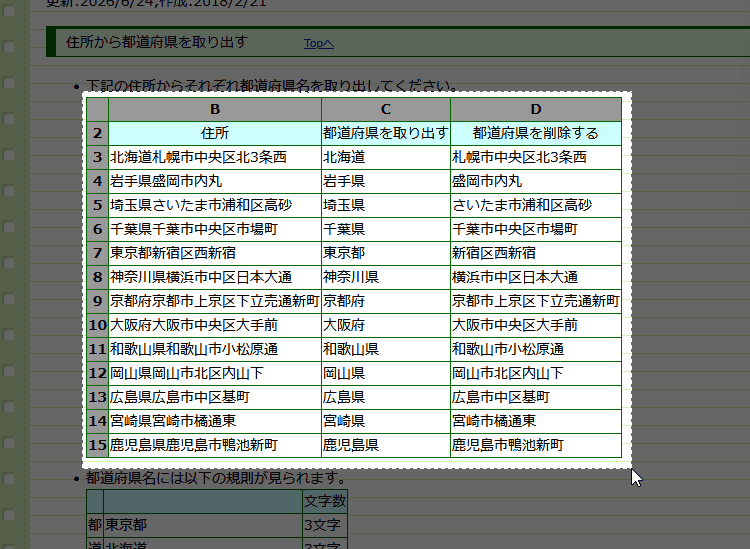
Task: Select cell 広島市中区基町
Action: click(536, 397)
